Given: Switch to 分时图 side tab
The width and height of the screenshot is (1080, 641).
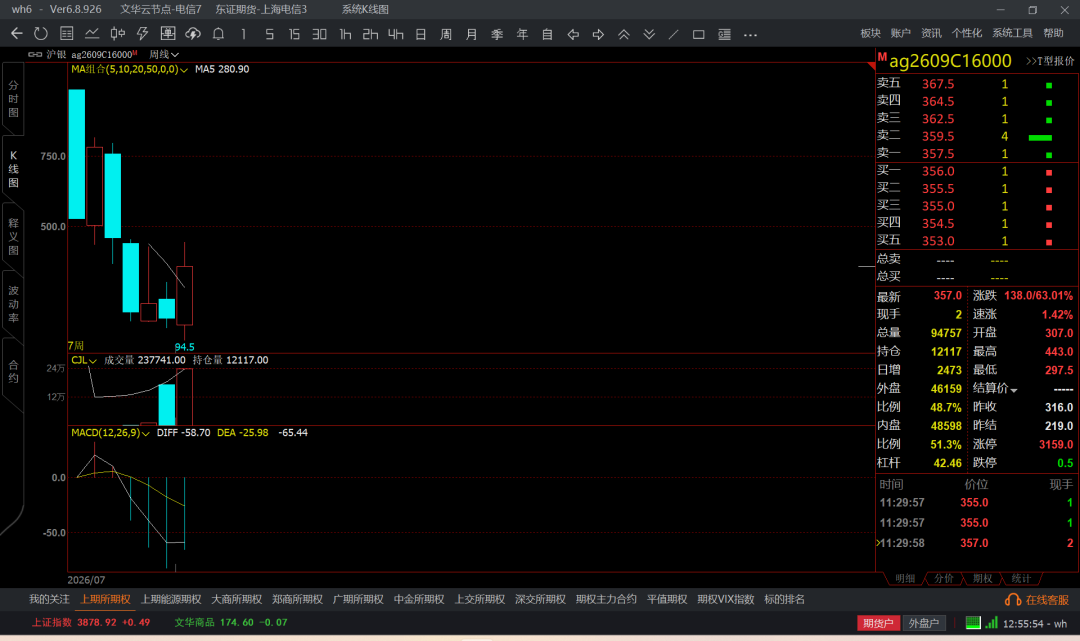Looking at the screenshot, I should coord(13,98).
